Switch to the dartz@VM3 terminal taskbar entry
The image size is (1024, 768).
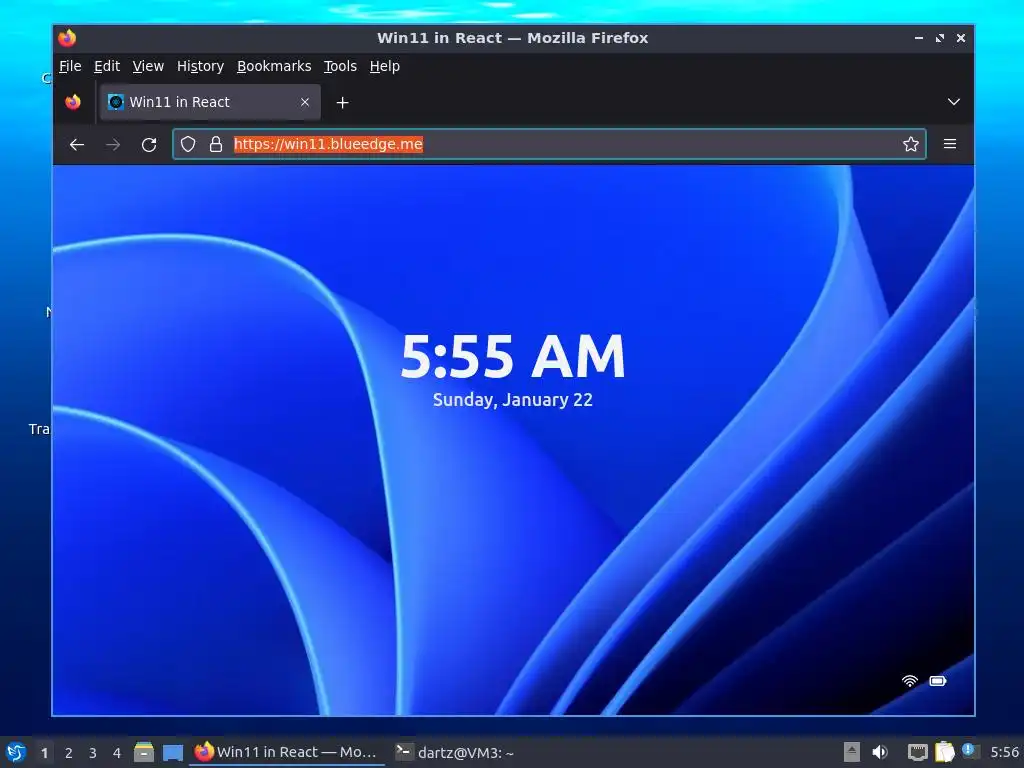click(455, 752)
